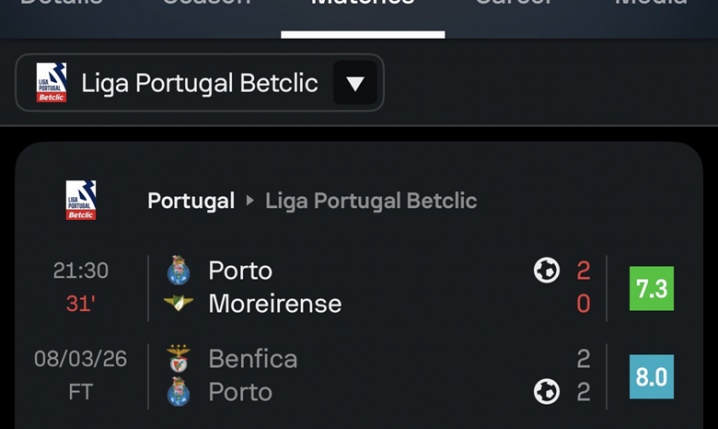718x429 pixels.
Task: Open the Portugal country link
Action: pos(191,201)
